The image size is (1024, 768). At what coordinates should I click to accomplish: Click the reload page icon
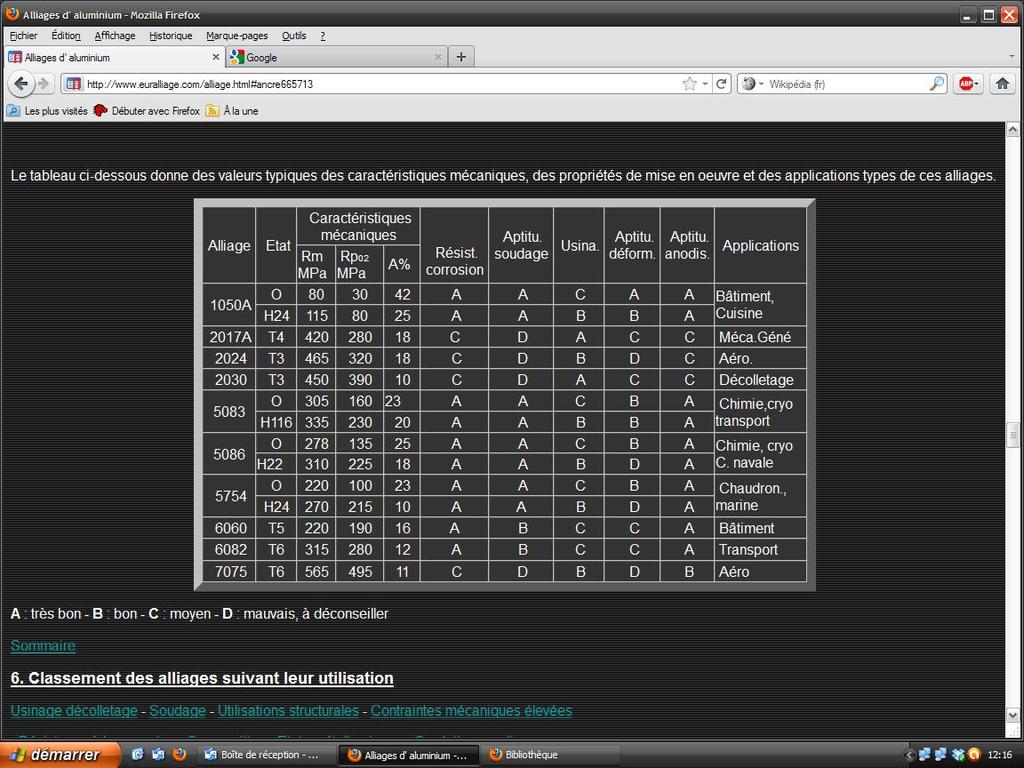722,84
